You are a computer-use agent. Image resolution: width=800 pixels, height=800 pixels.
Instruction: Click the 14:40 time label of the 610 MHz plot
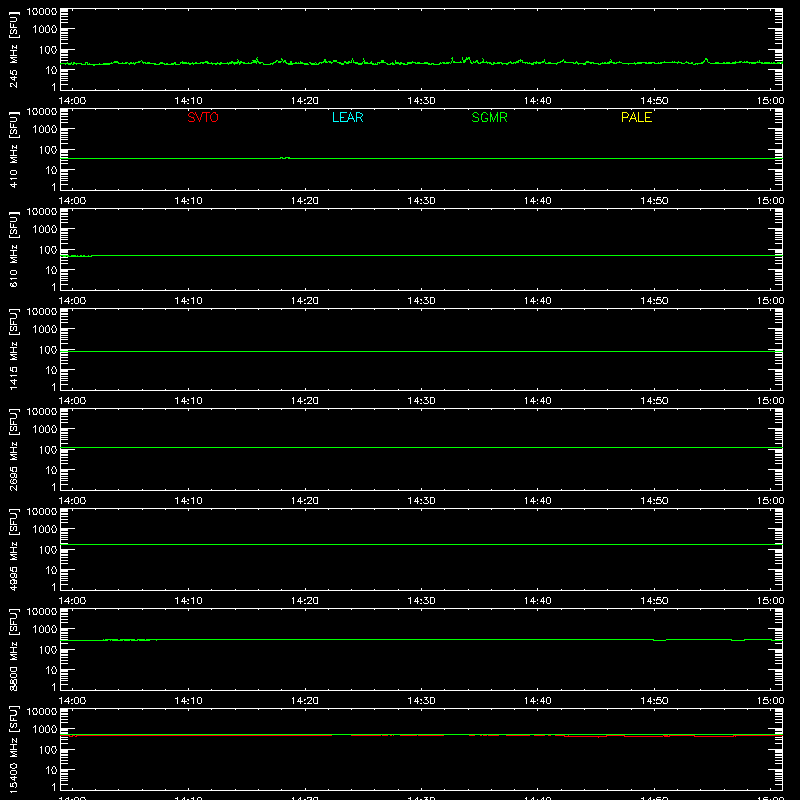click(538, 301)
